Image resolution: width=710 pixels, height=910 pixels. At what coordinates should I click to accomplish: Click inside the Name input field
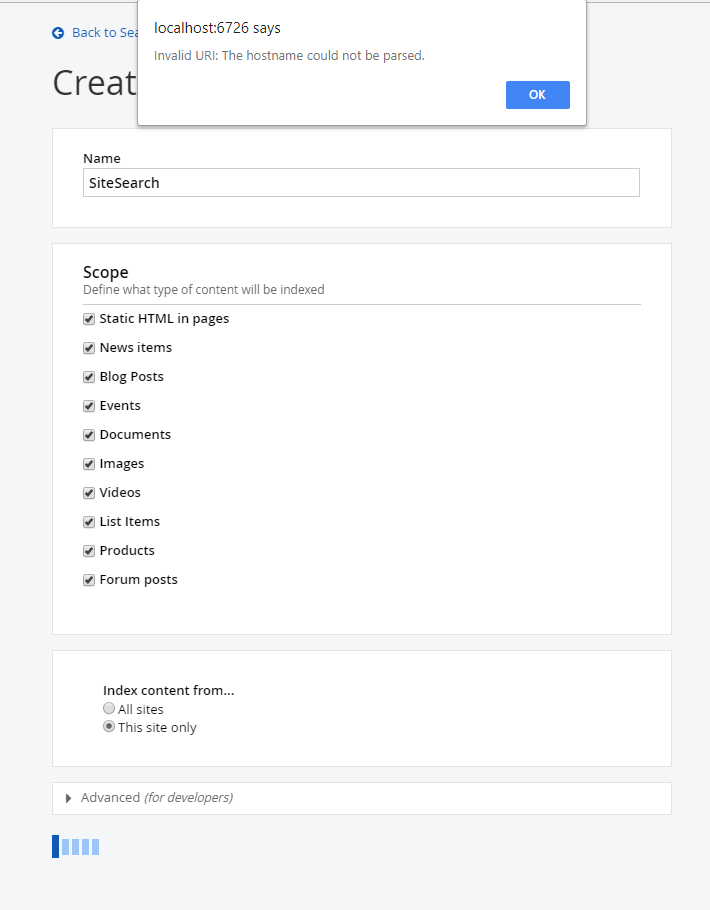pos(360,182)
